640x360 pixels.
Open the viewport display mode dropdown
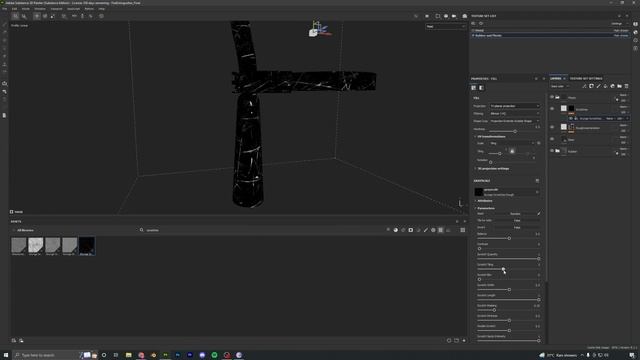pyautogui.click(x=445, y=27)
